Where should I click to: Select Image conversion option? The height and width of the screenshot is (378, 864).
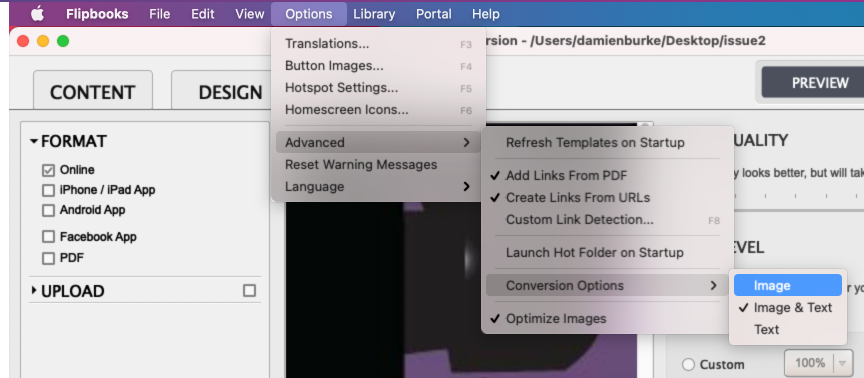click(788, 285)
